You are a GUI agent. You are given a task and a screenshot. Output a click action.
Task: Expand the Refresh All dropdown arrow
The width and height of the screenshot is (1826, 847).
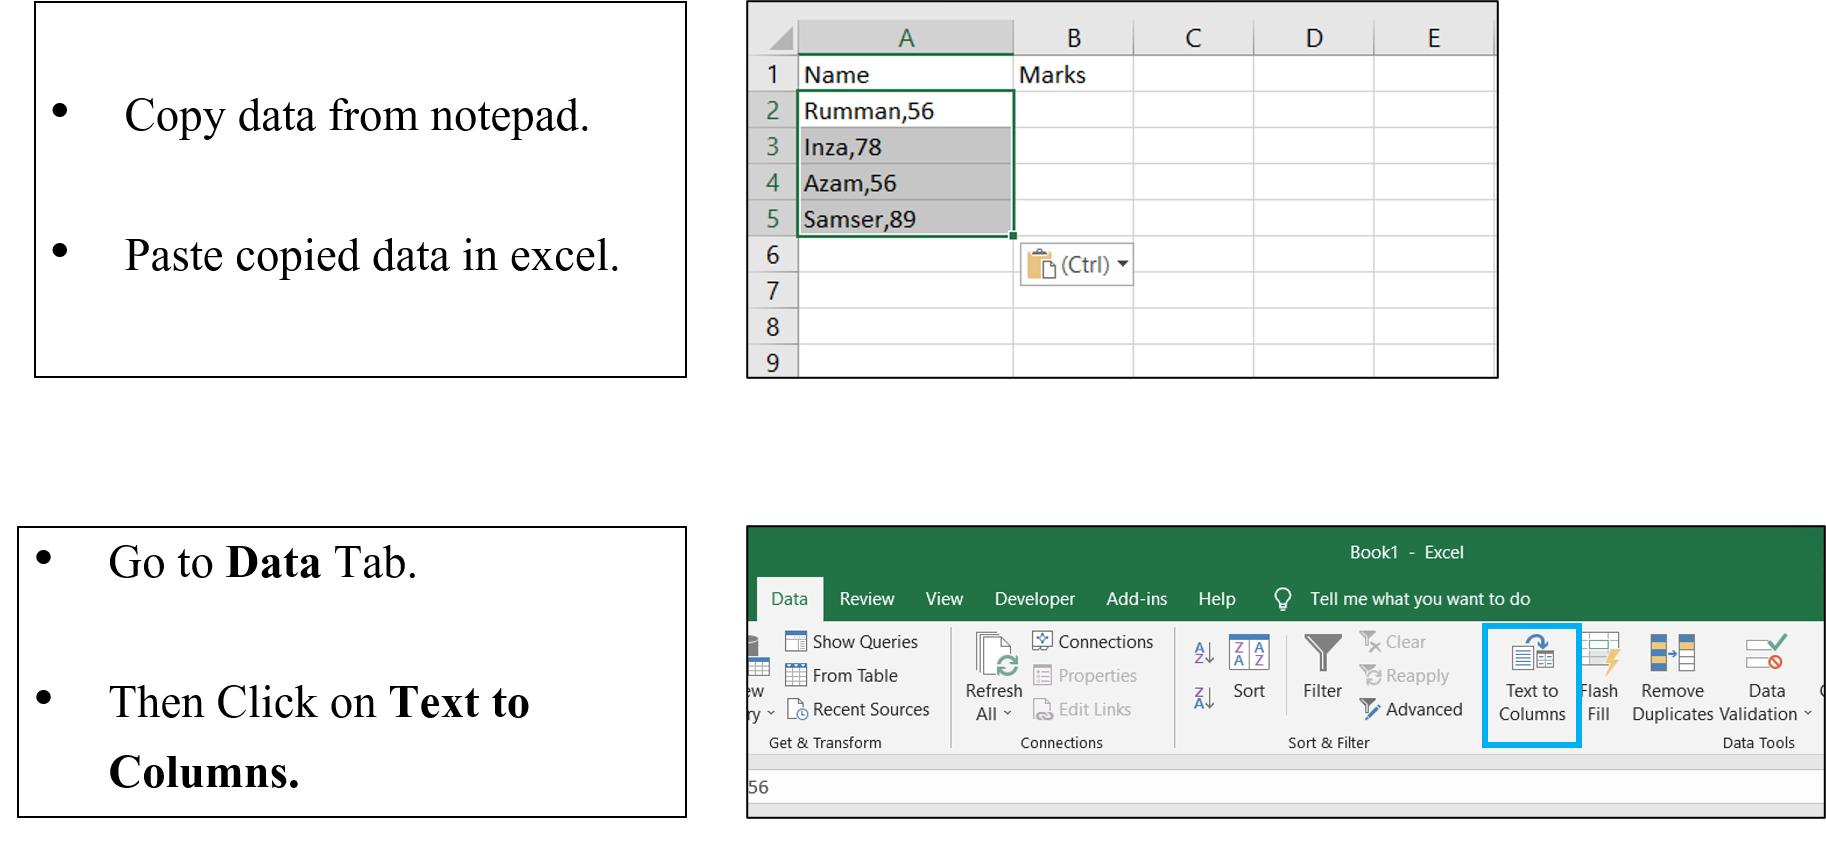(x=1007, y=714)
